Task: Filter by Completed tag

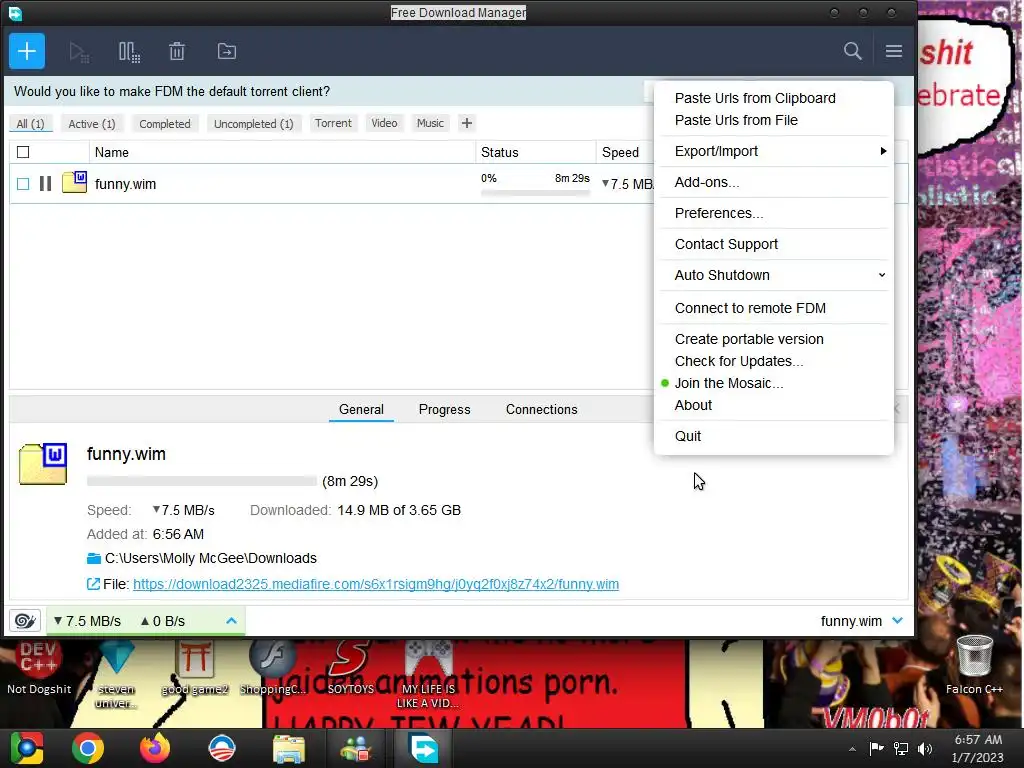Action: click(x=165, y=123)
